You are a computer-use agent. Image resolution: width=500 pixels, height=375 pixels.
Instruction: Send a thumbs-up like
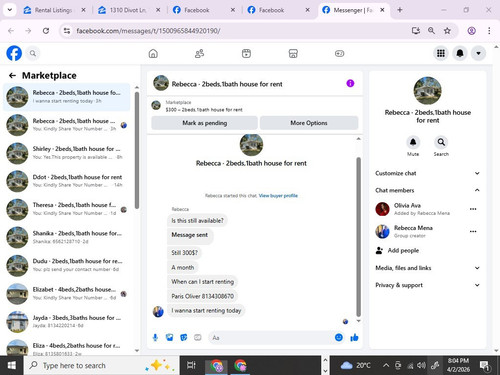tap(354, 338)
